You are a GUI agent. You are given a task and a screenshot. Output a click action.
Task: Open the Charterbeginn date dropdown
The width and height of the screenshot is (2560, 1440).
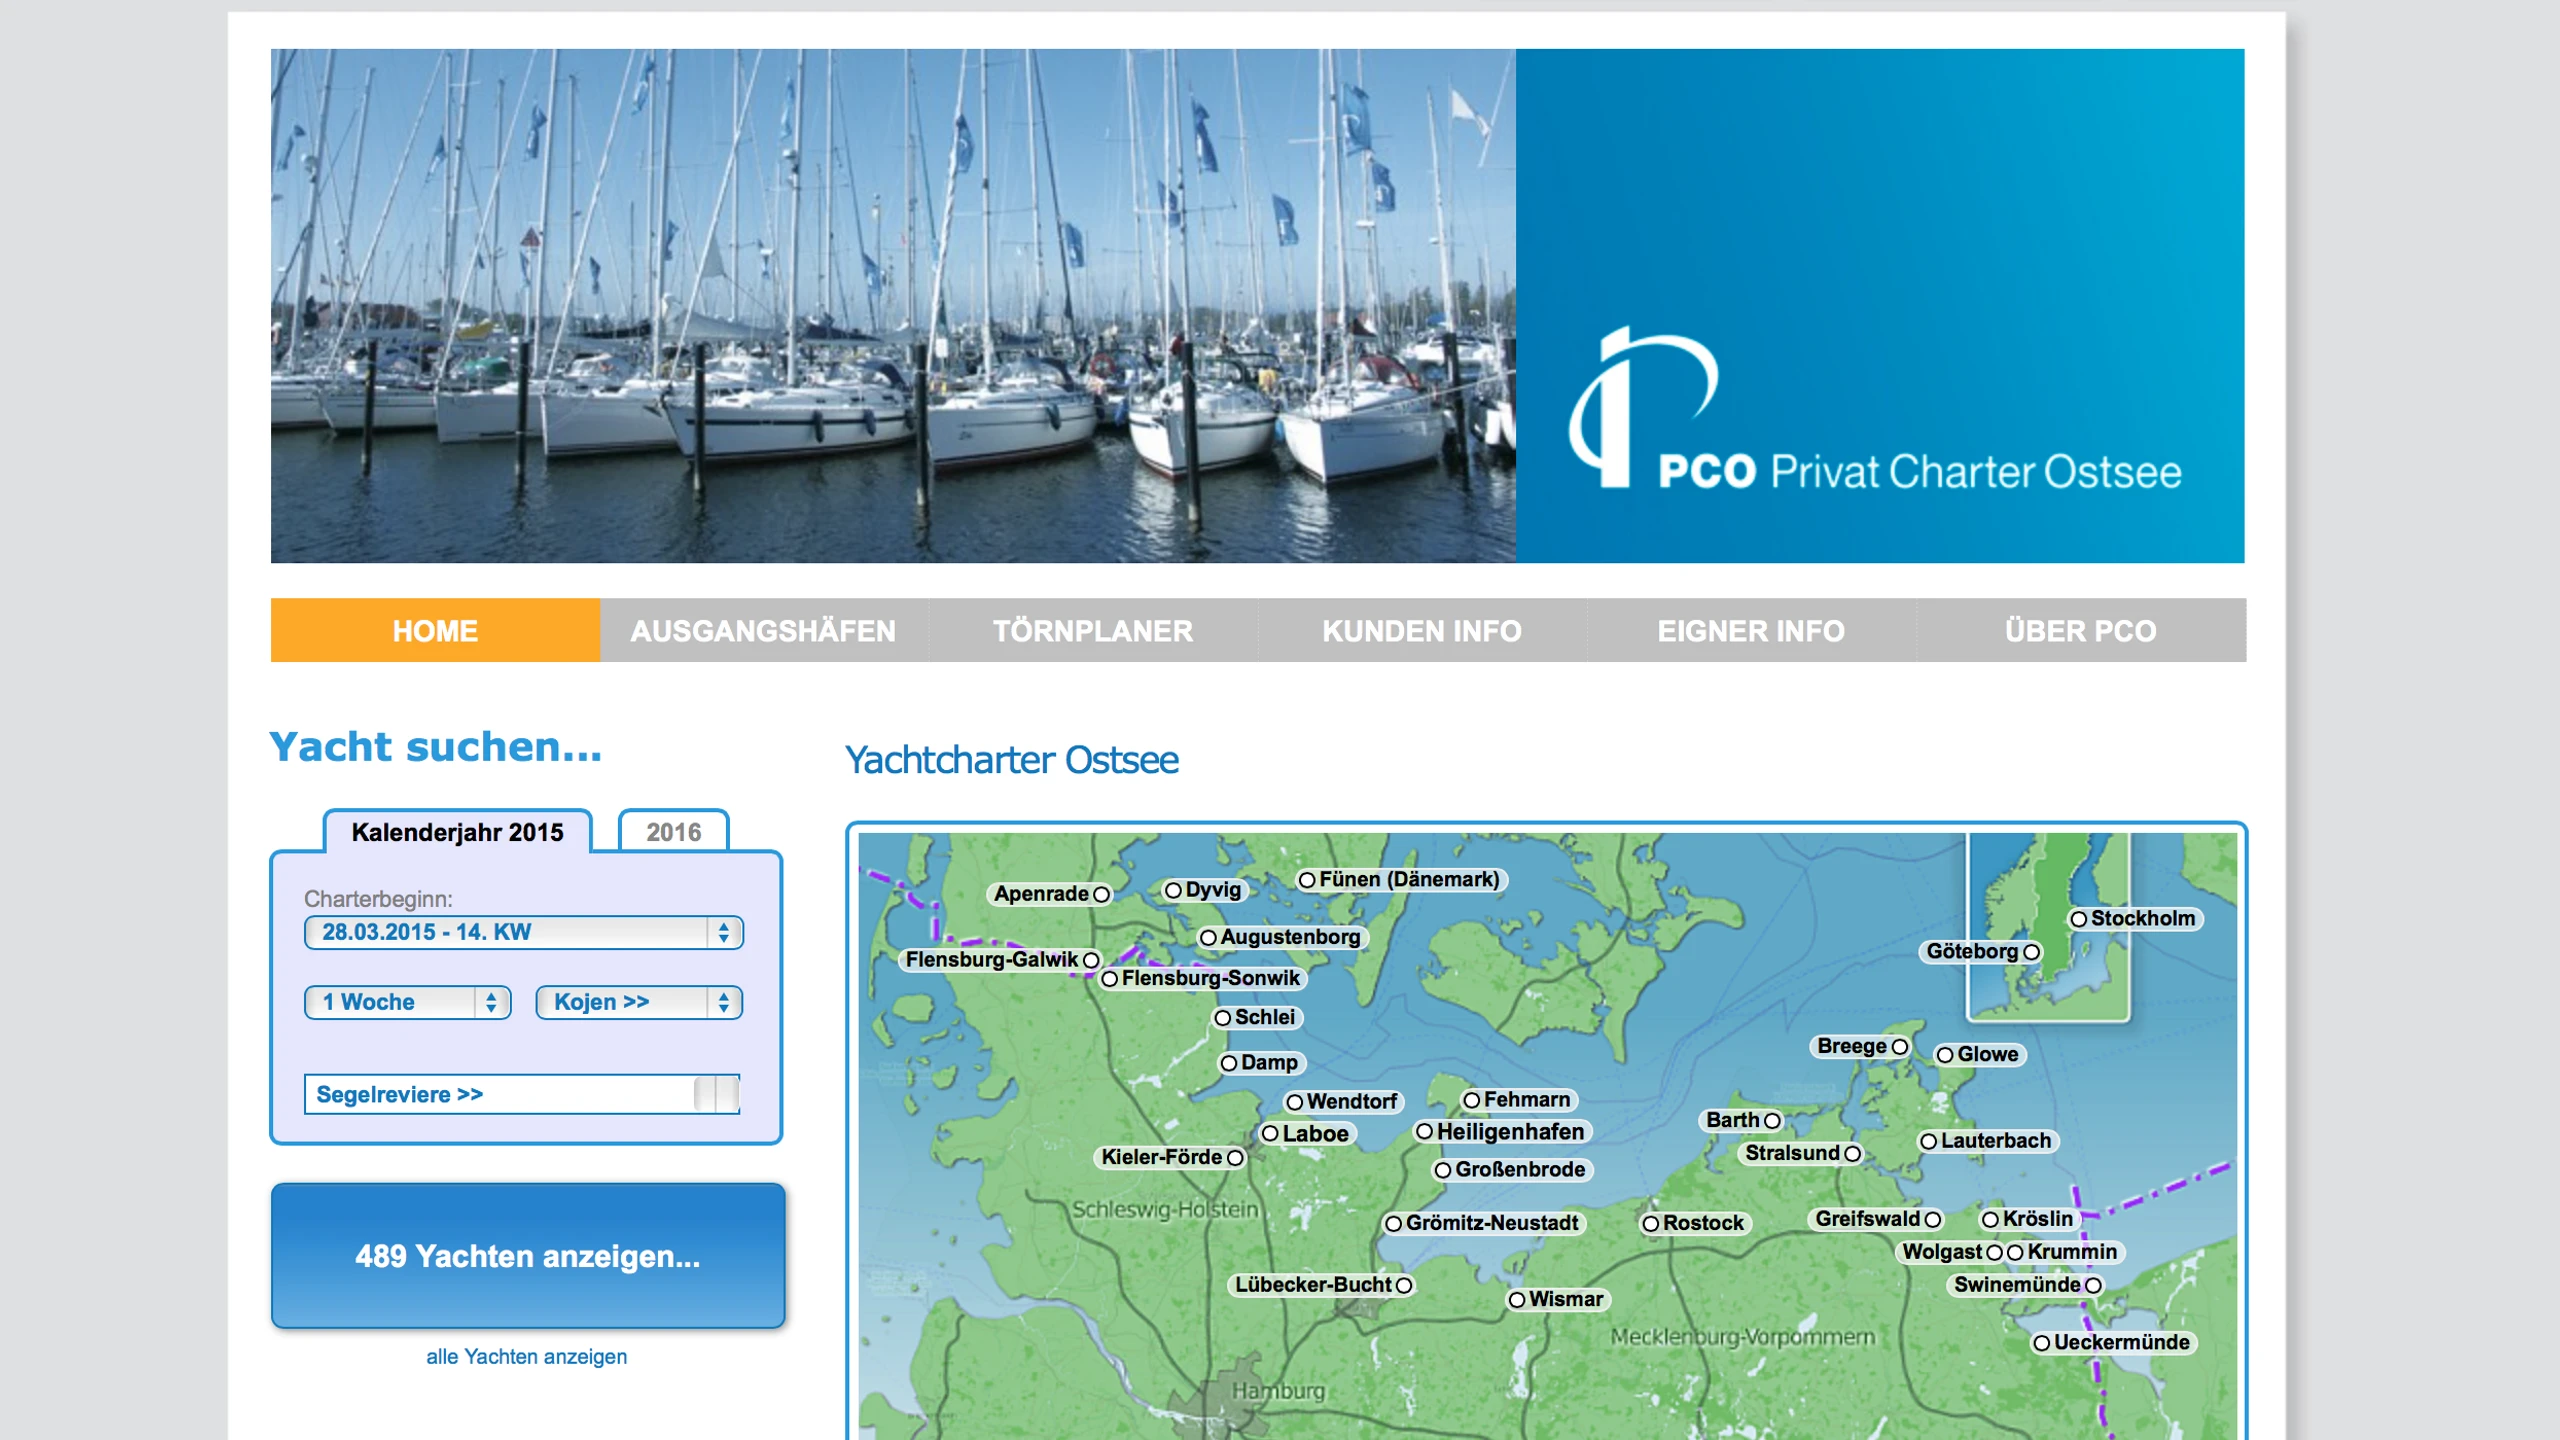523,932
